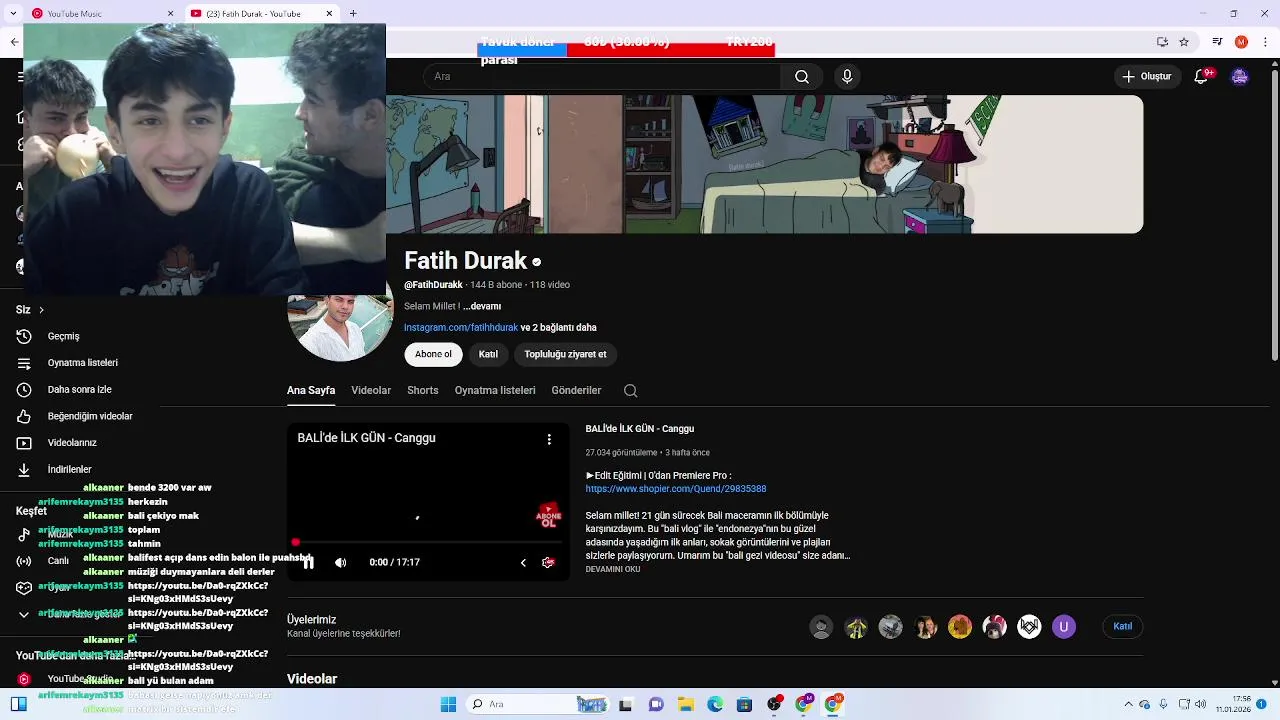Open channel Oynatma listeleri tab
Viewport: 1280px width, 720px height.
pyautogui.click(x=495, y=391)
